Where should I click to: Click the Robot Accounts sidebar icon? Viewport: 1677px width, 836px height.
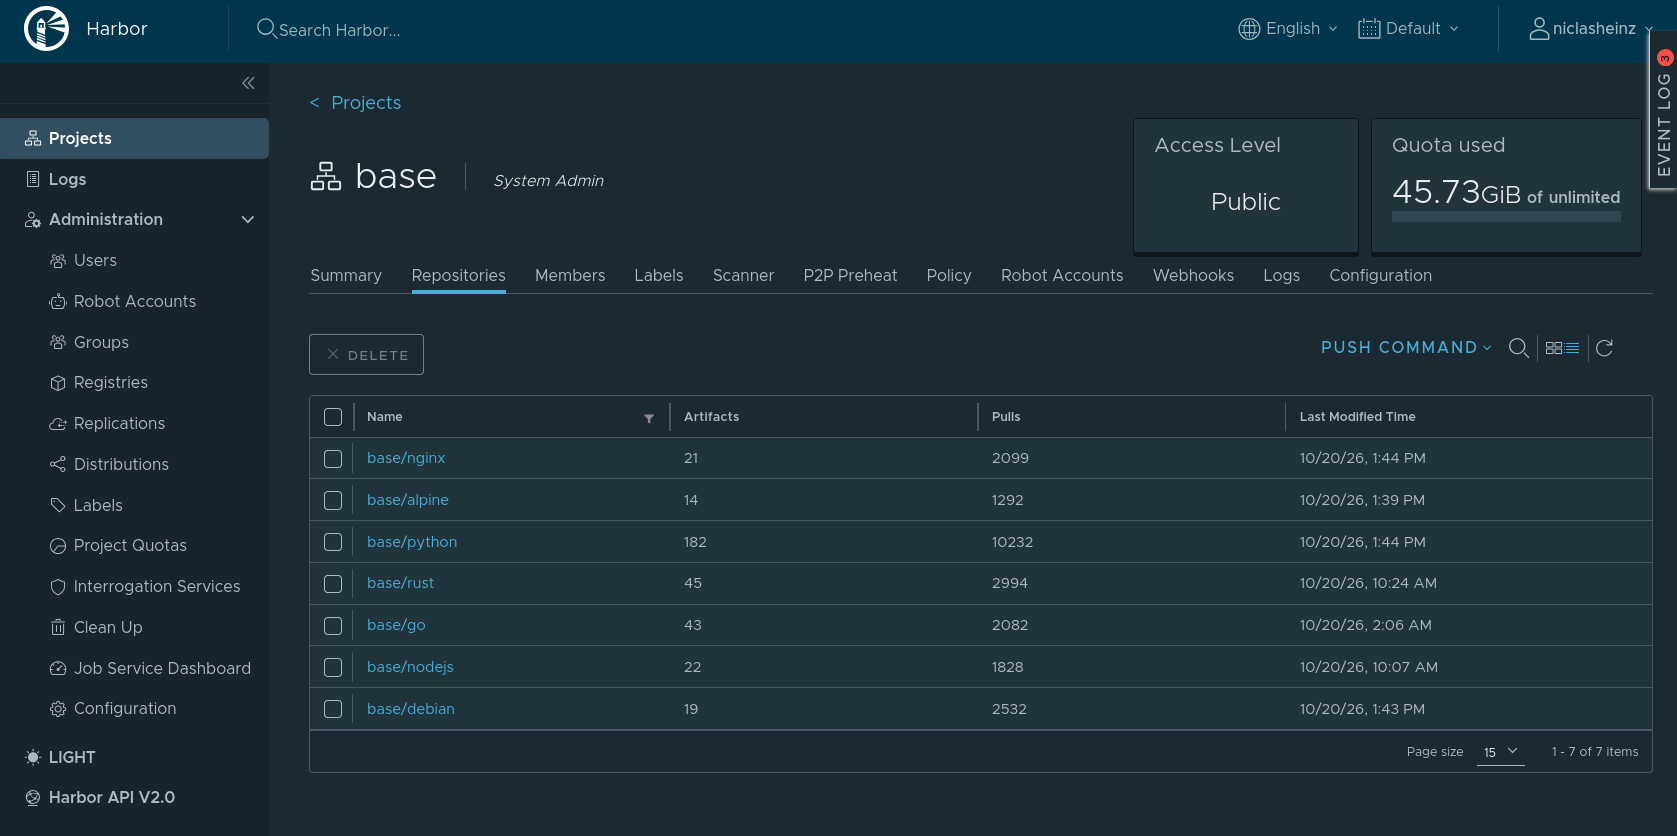click(x=58, y=302)
